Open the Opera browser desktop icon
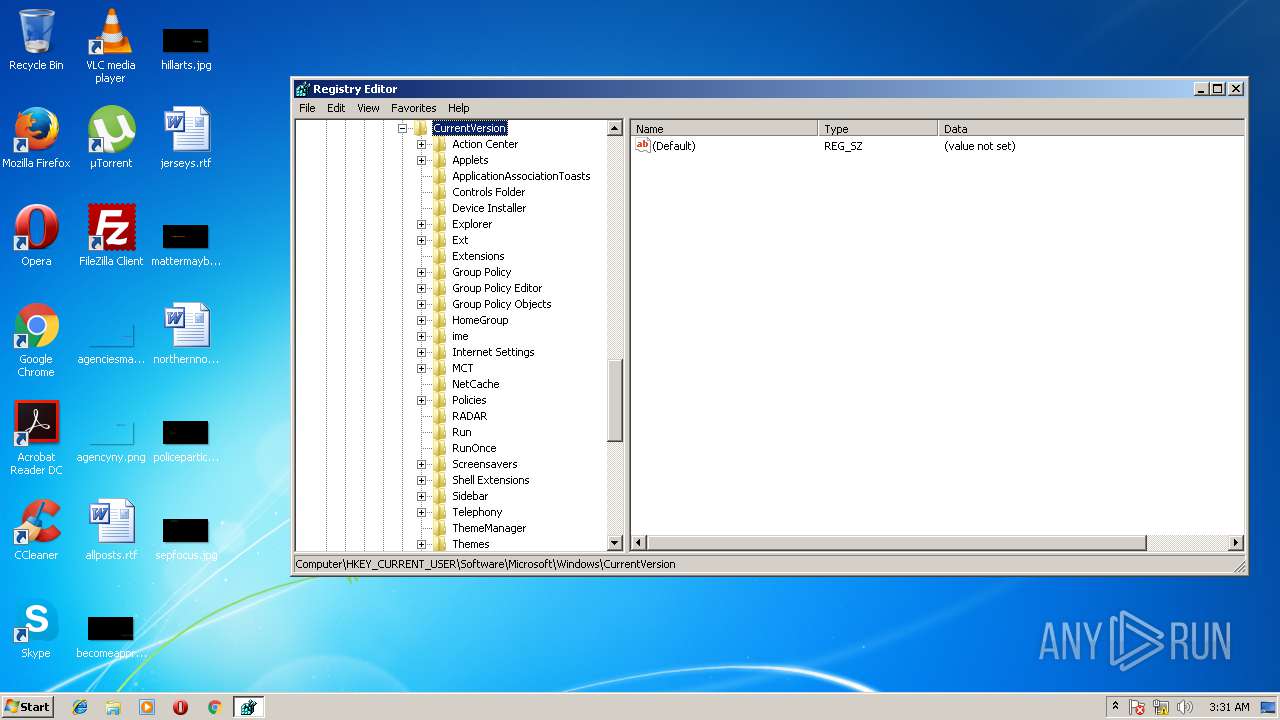 (x=36, y=236)
